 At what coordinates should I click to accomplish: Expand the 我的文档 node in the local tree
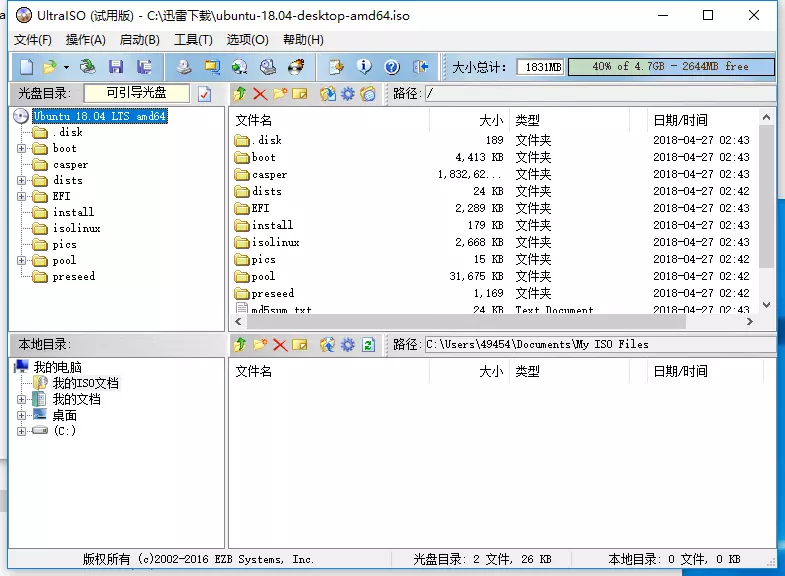click(x=21, y=399)
